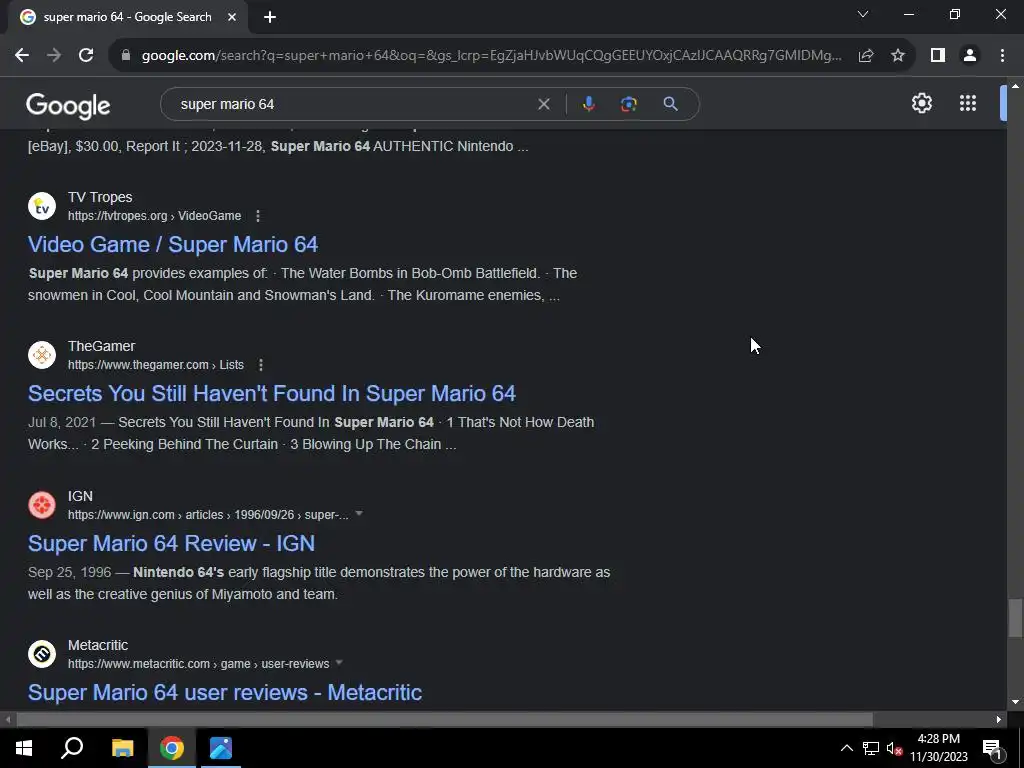Open more options for TheGamer result
This screenshot has width=1024, height=768.
coord(261,365)
